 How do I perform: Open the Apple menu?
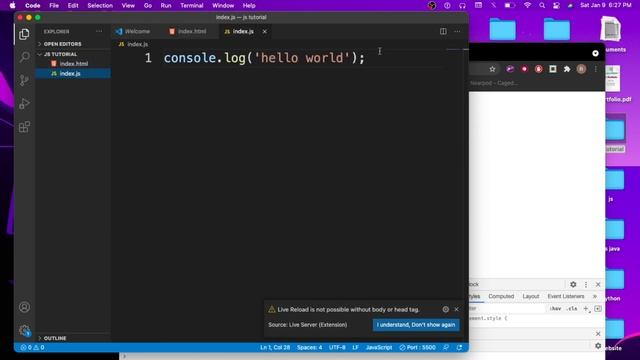pyautogui.click(x=13, y=6)
